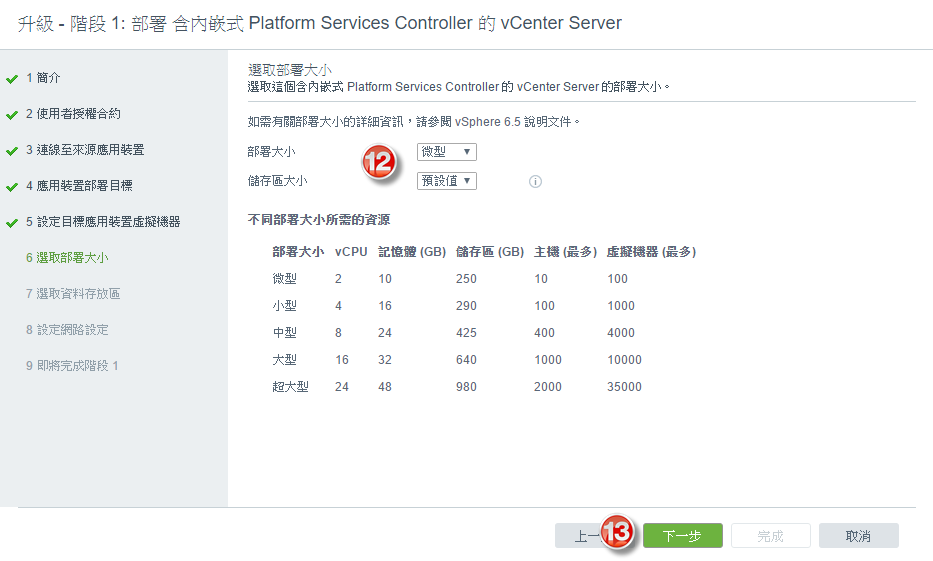Click the 不同部署大小所需的資源 heading
Screen dimensions: 933x561
point(319,220)
